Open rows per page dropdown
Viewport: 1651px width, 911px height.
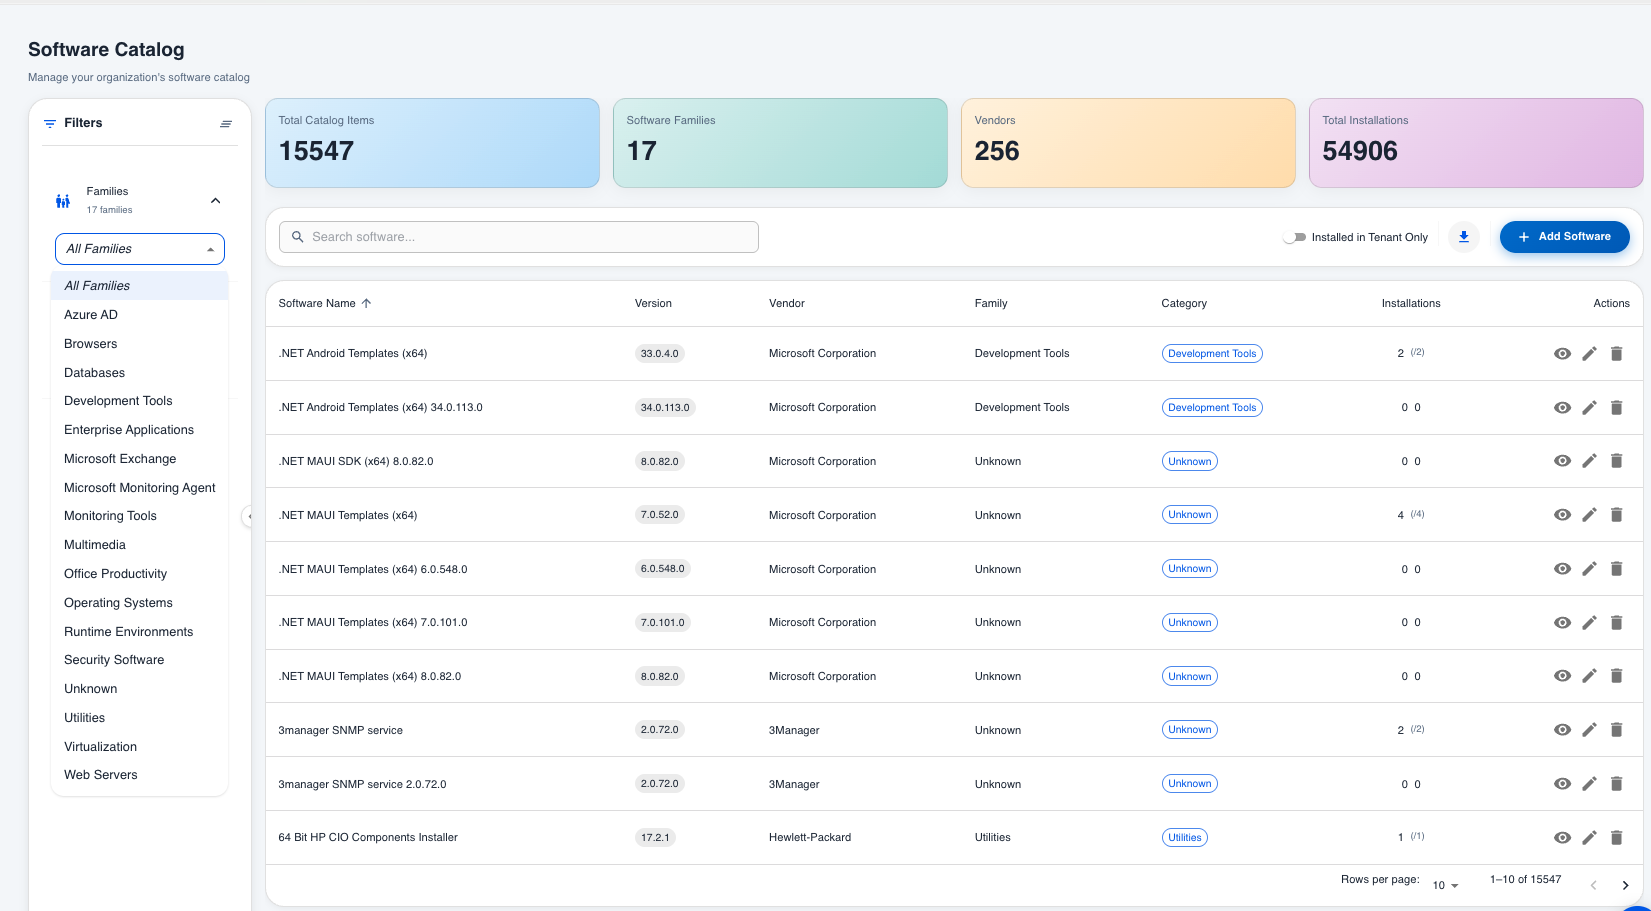coord(1445,885)
